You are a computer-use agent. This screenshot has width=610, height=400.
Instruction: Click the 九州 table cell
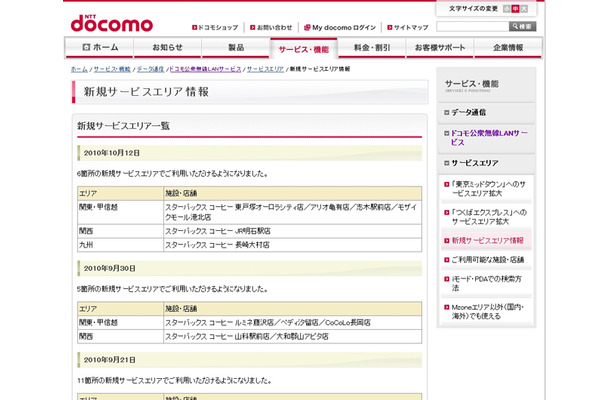click(x=120, y=245)
